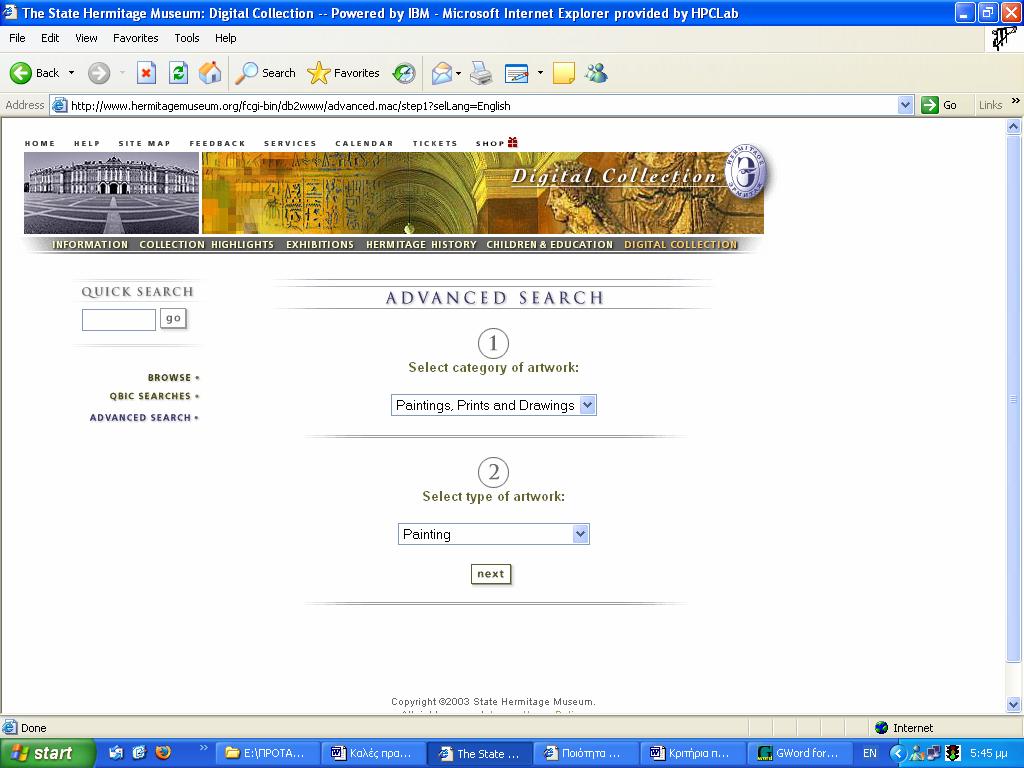The image size is (1024, 768).
Task: Switch to the INFORMATION section tab
Action: [x=90, y=244]
